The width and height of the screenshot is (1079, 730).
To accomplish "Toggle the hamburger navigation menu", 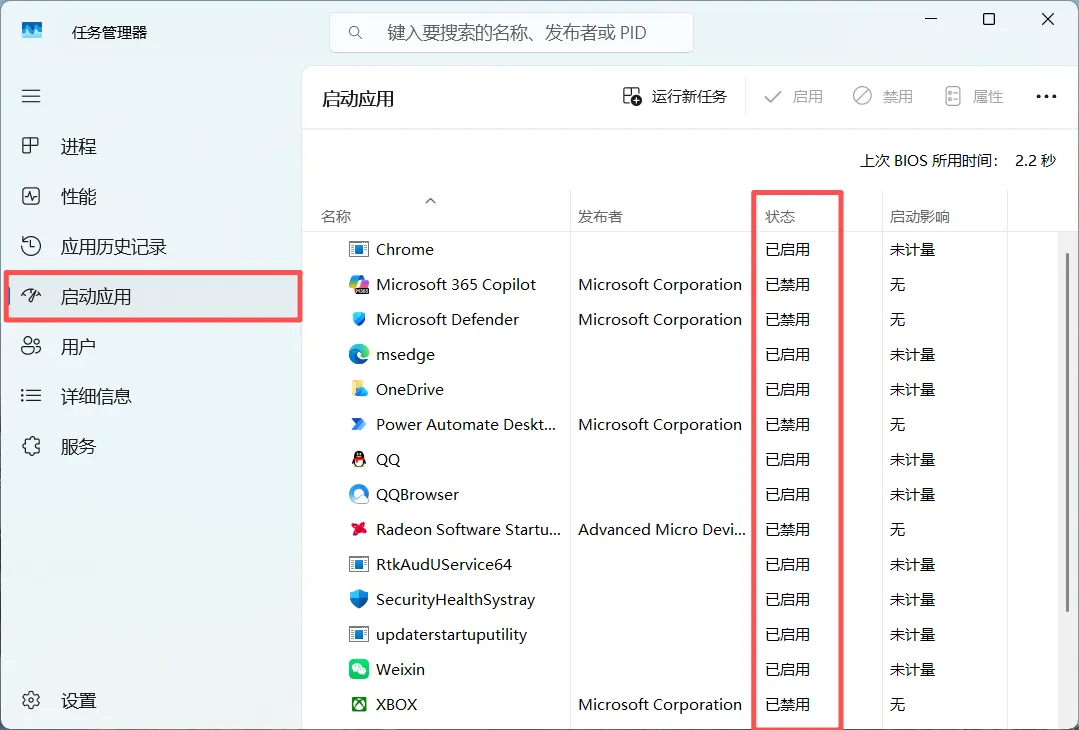I will tap(31, 96).
